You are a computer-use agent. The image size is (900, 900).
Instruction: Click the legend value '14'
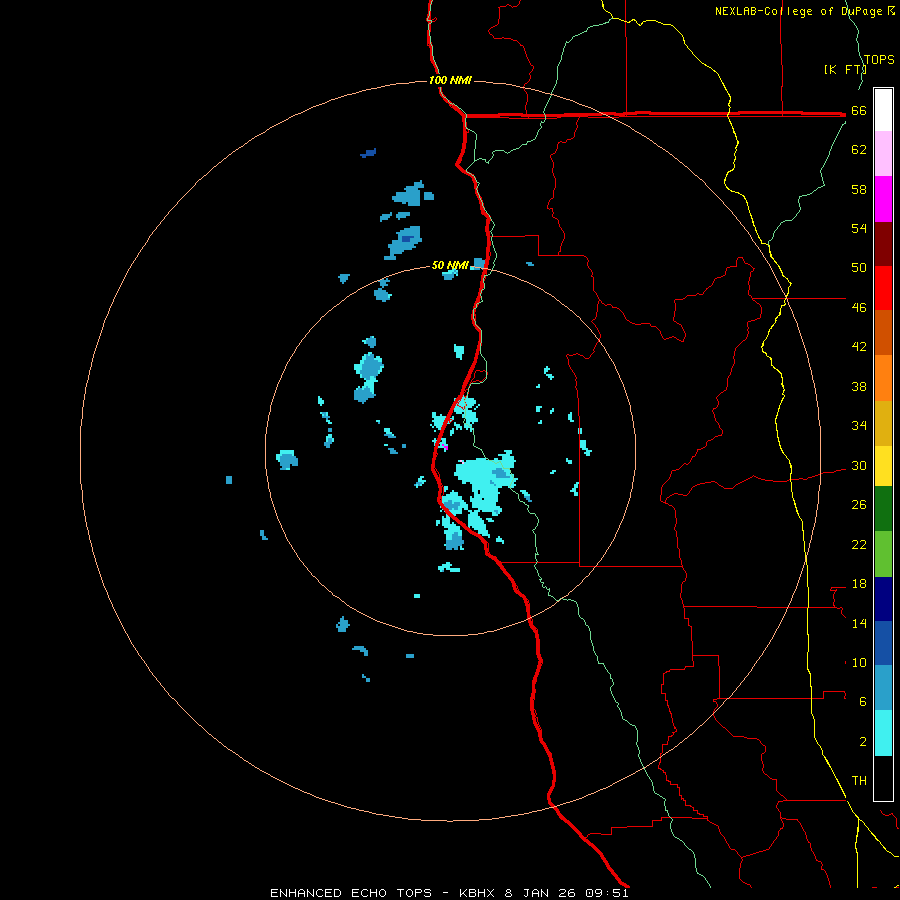click(x=859, y=623)
